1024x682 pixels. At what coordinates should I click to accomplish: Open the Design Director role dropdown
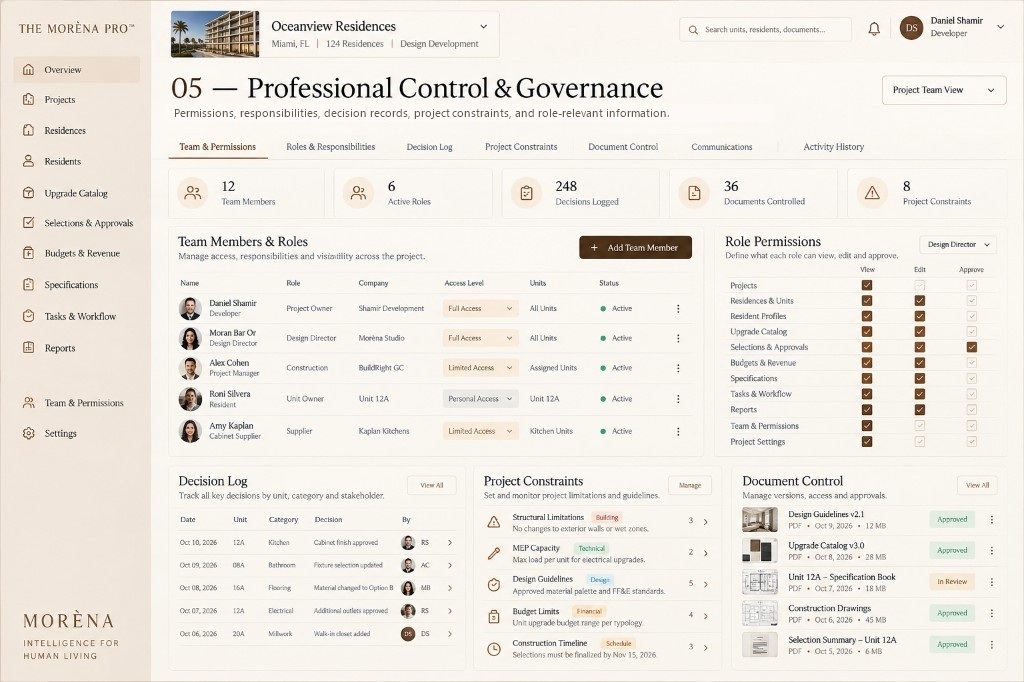coord(958,244)
